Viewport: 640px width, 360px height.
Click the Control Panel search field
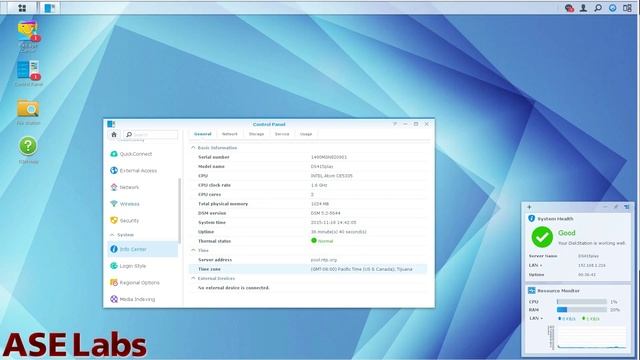tap(151, 134)
